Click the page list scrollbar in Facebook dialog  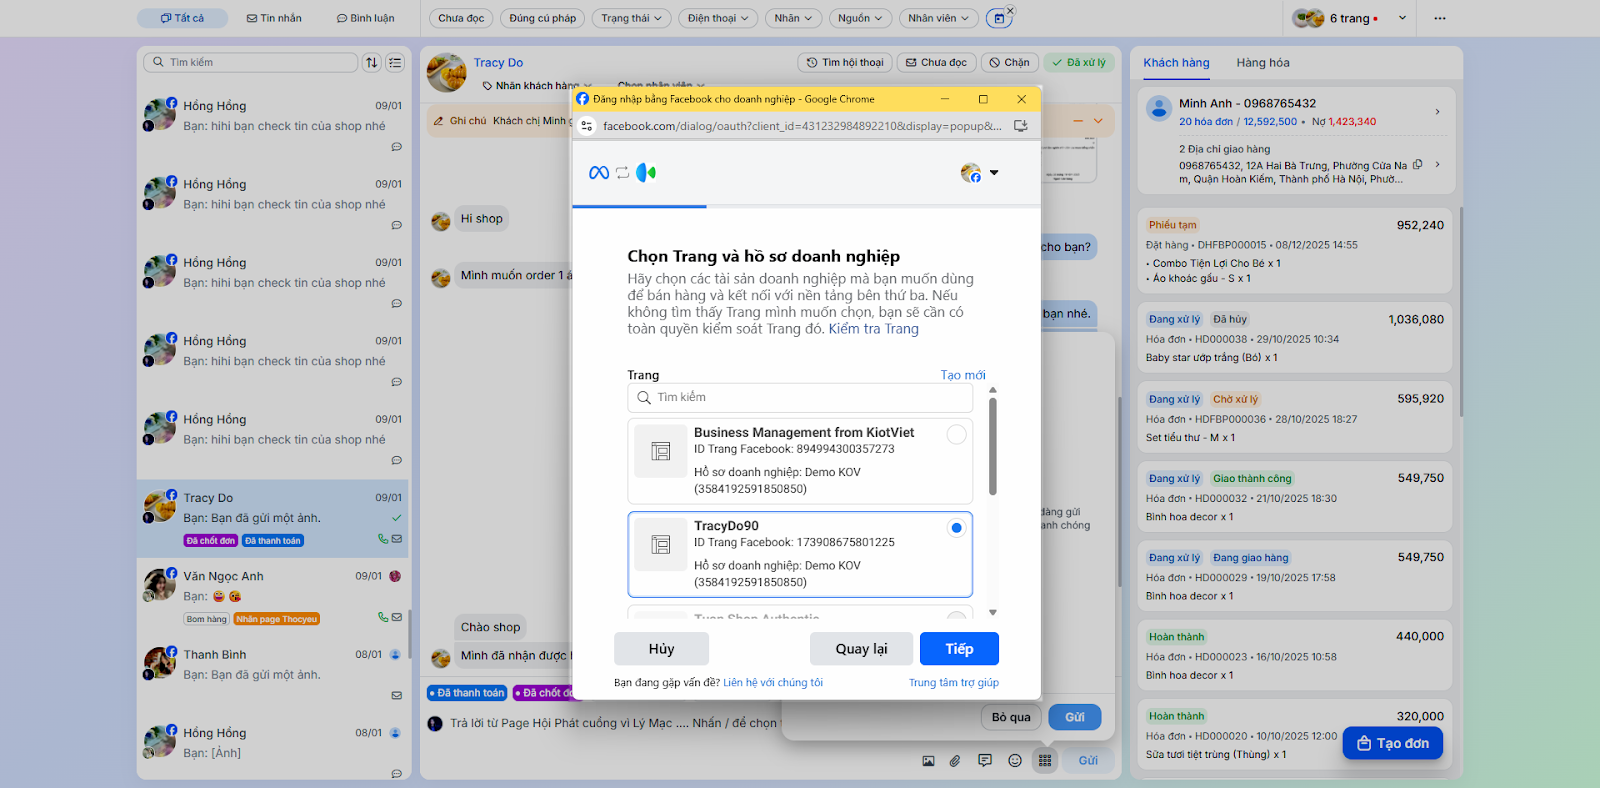(993, 446)
